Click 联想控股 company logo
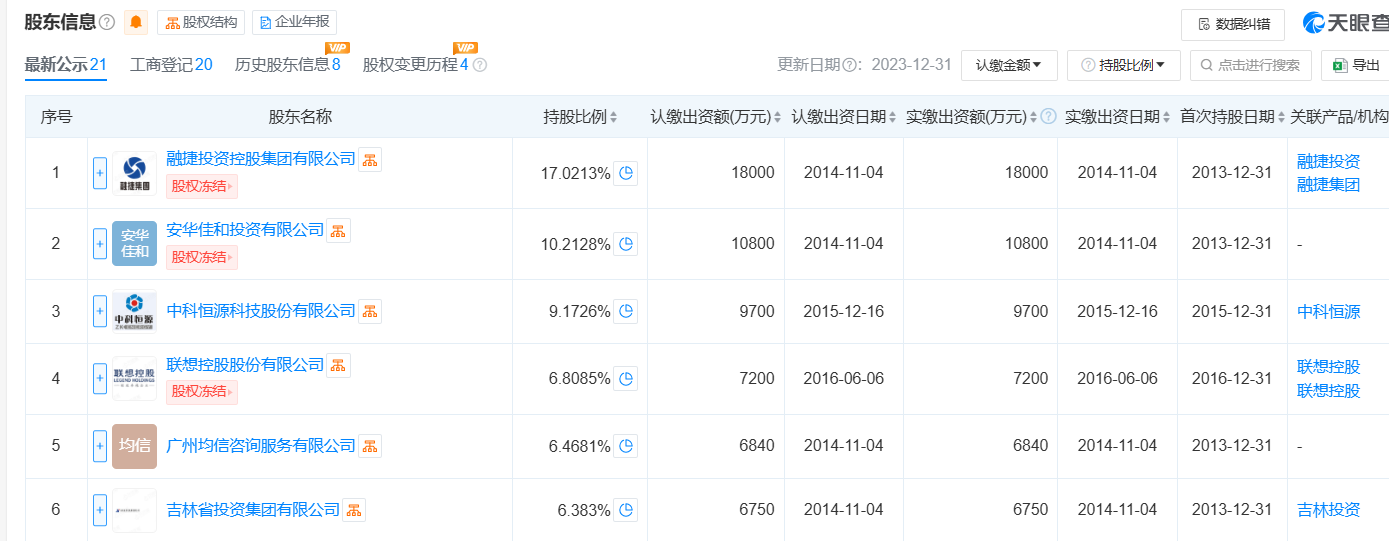 pos(134,379)
